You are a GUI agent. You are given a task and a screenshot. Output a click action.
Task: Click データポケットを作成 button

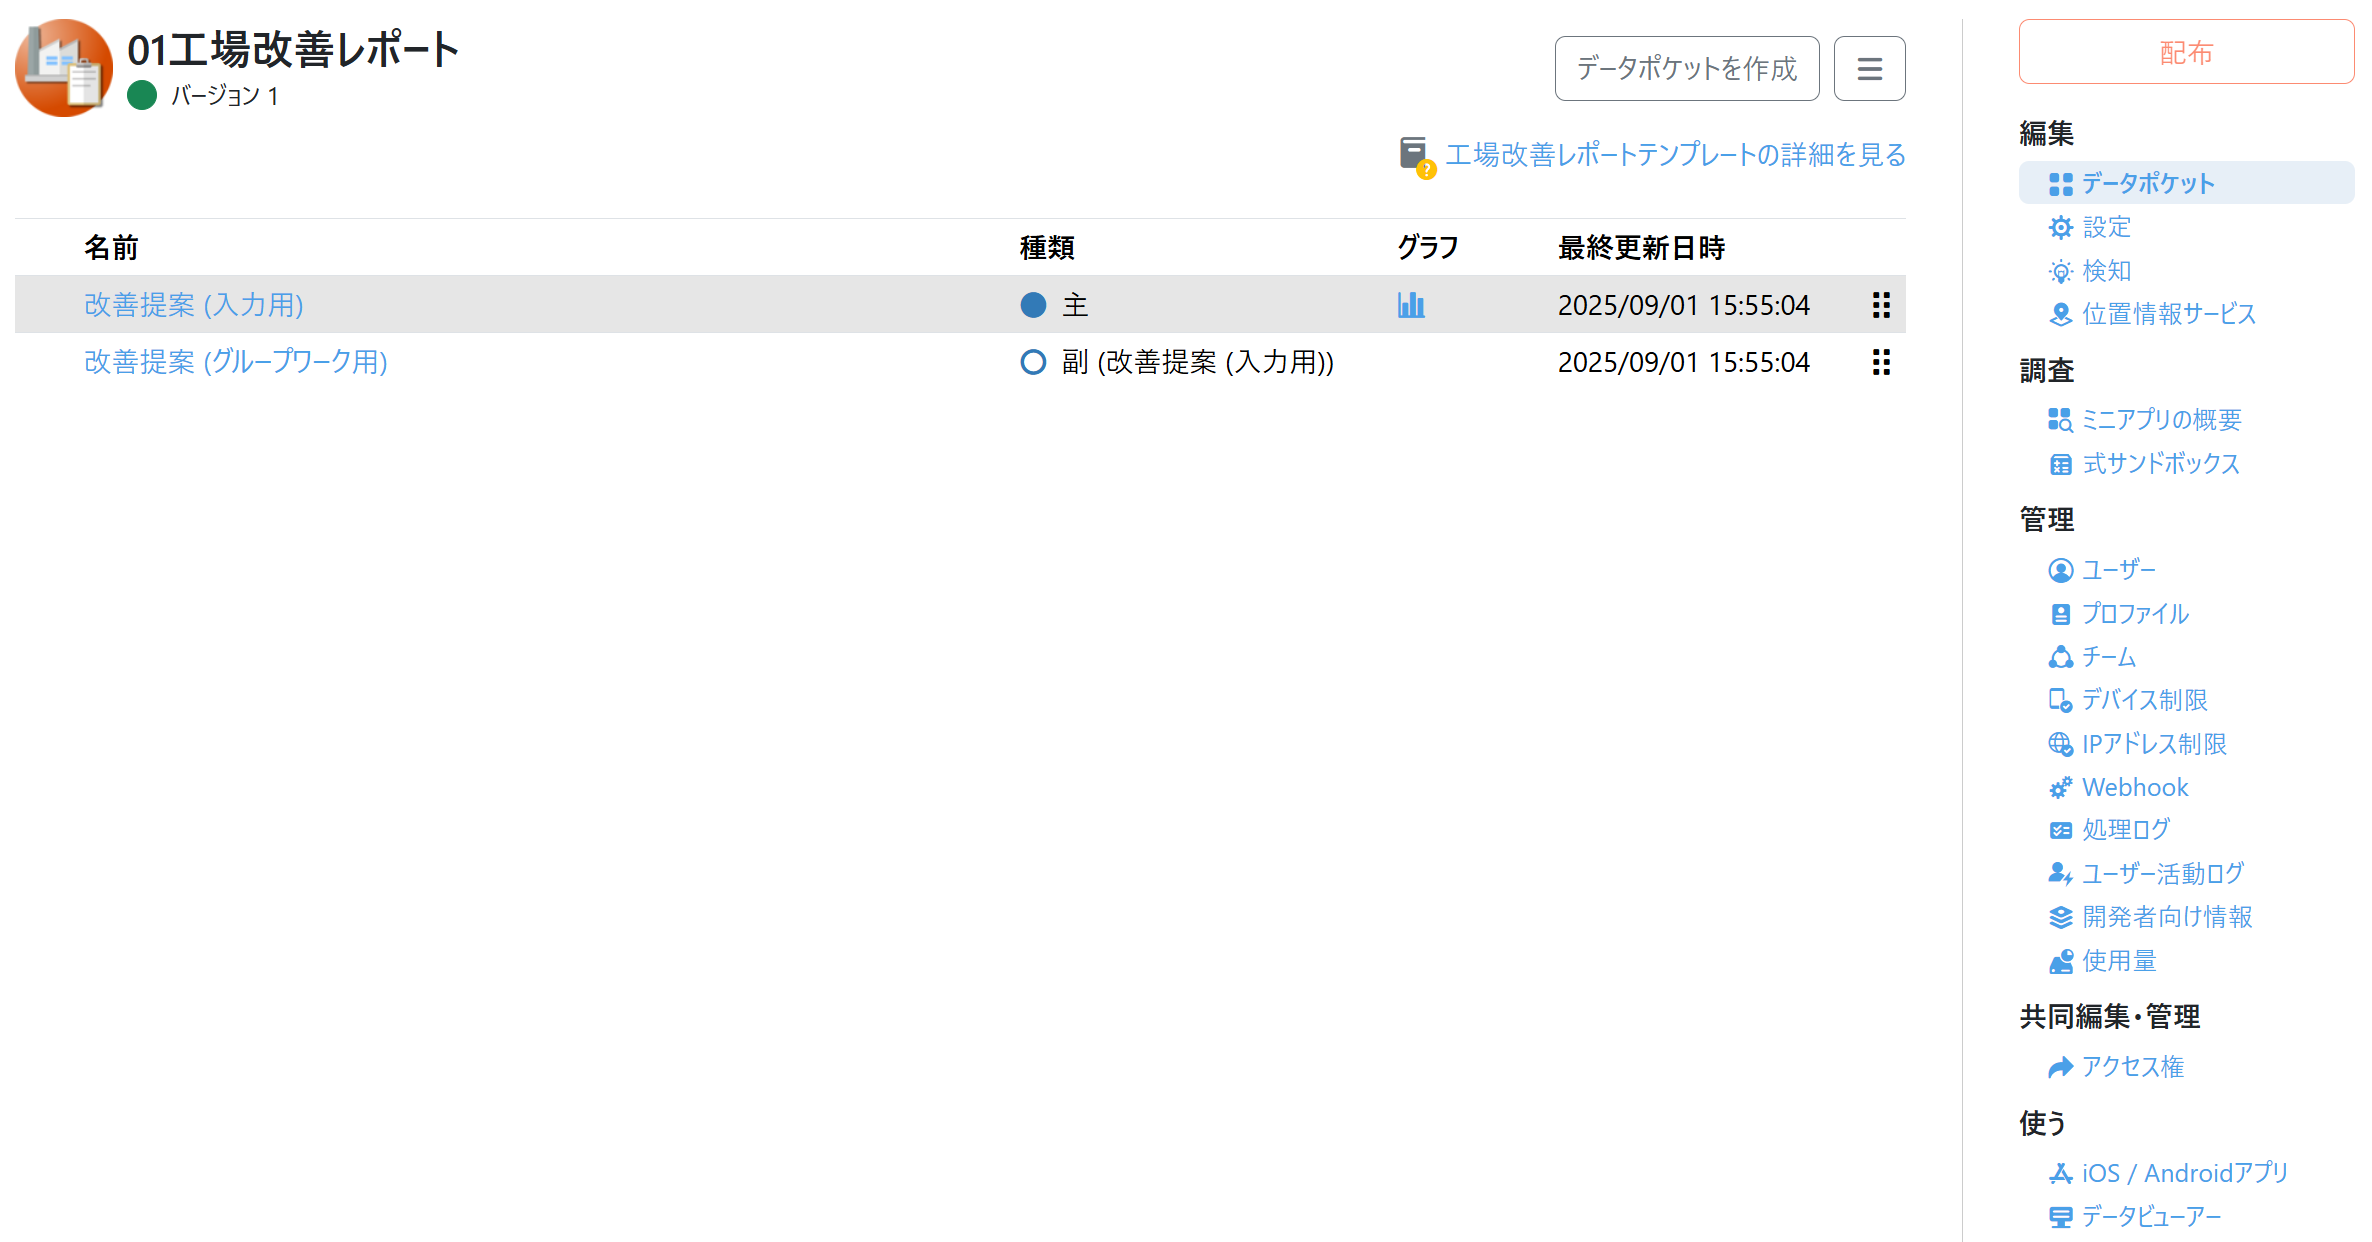click(1686, 69)
